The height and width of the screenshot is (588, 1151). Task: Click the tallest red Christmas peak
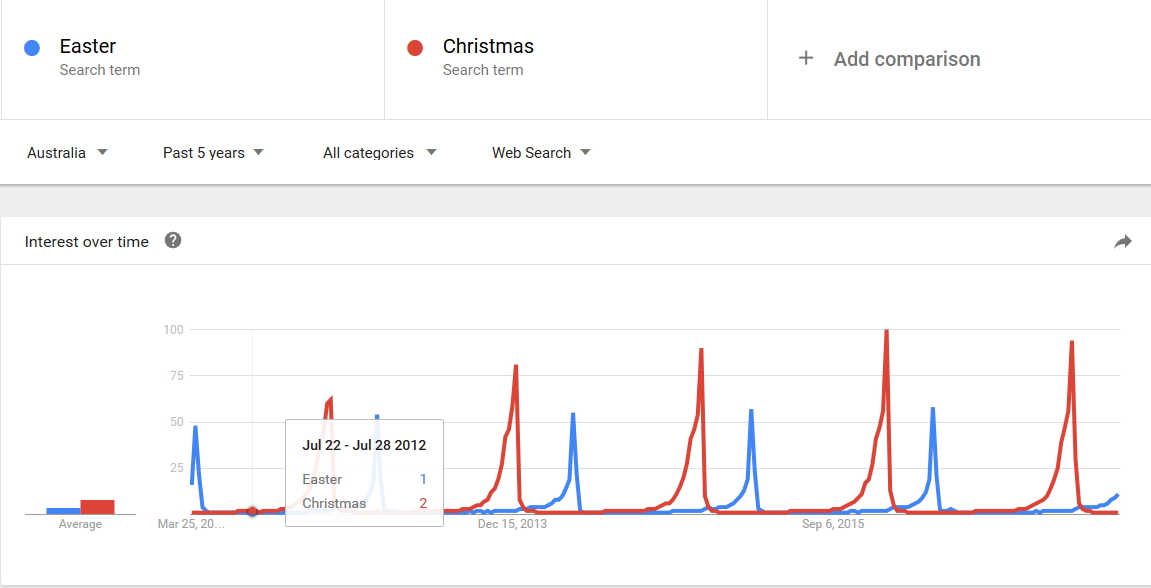887,332
